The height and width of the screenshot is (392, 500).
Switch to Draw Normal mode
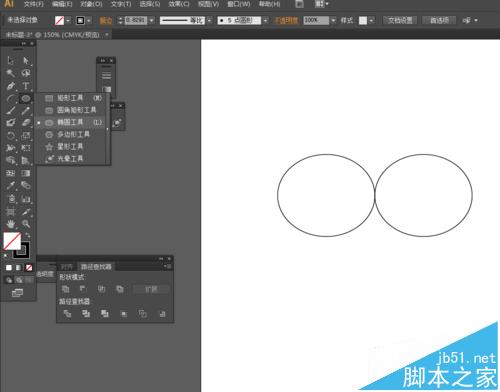click(x=9, y=280)
